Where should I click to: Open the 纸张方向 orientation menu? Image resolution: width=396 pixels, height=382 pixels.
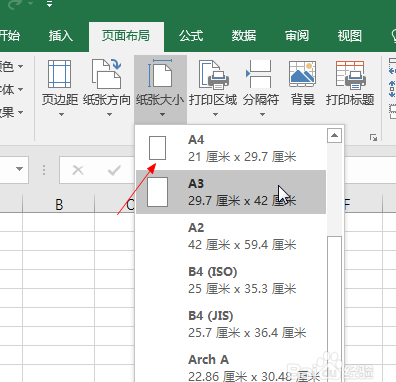point(107,87)
